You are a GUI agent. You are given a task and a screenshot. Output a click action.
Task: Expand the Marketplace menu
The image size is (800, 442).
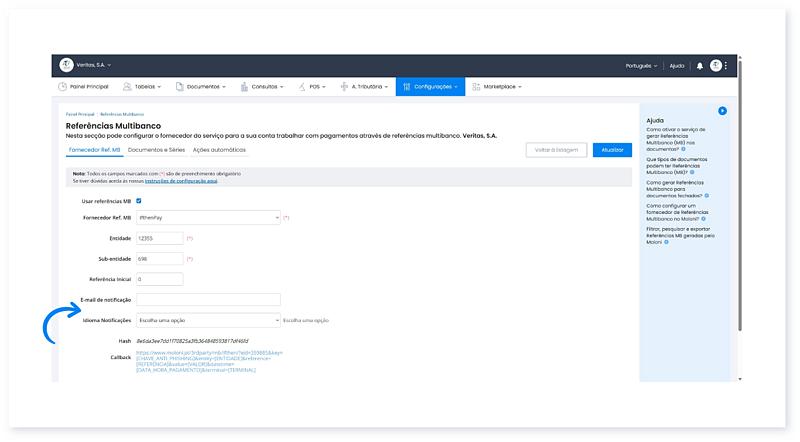point(497,87)
